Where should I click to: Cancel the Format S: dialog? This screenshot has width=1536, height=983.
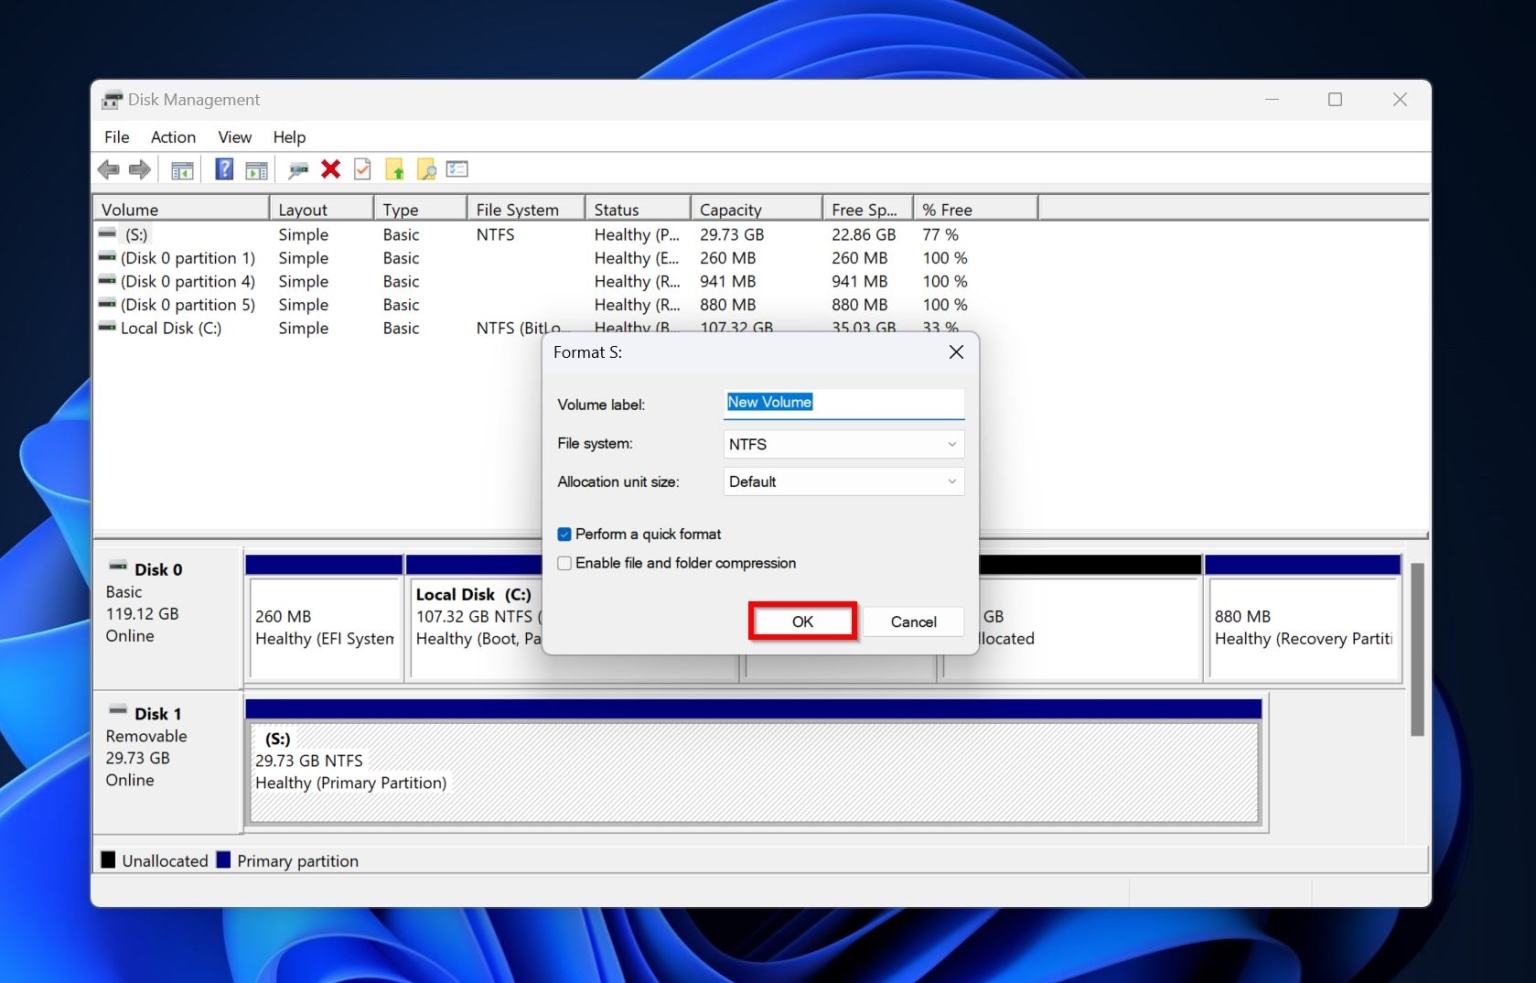(x=913, y=621)
